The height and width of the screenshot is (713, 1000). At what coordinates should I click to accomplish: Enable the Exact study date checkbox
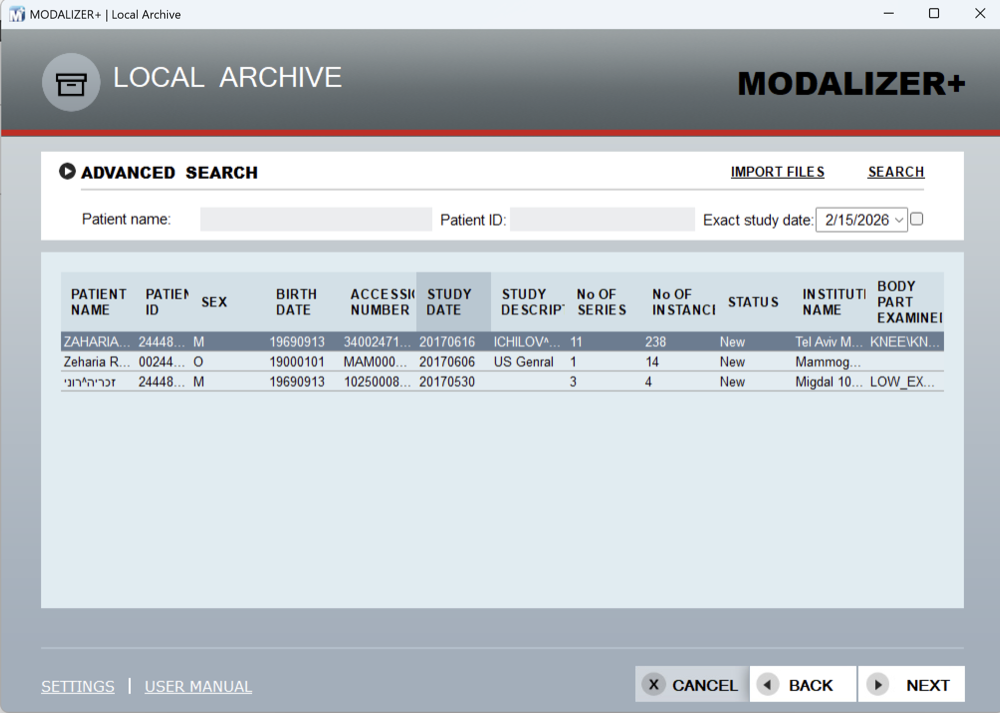(916, 219)
